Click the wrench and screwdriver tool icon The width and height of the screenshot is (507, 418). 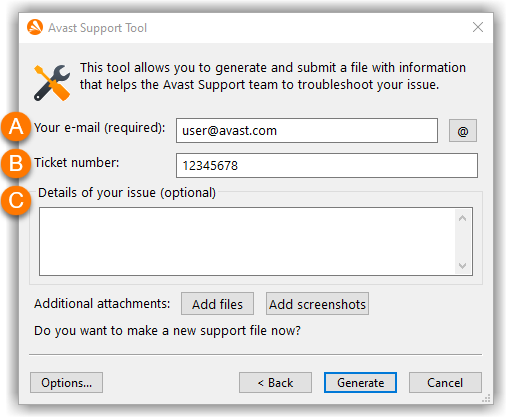pyautogui.click(x=52, y=83)
